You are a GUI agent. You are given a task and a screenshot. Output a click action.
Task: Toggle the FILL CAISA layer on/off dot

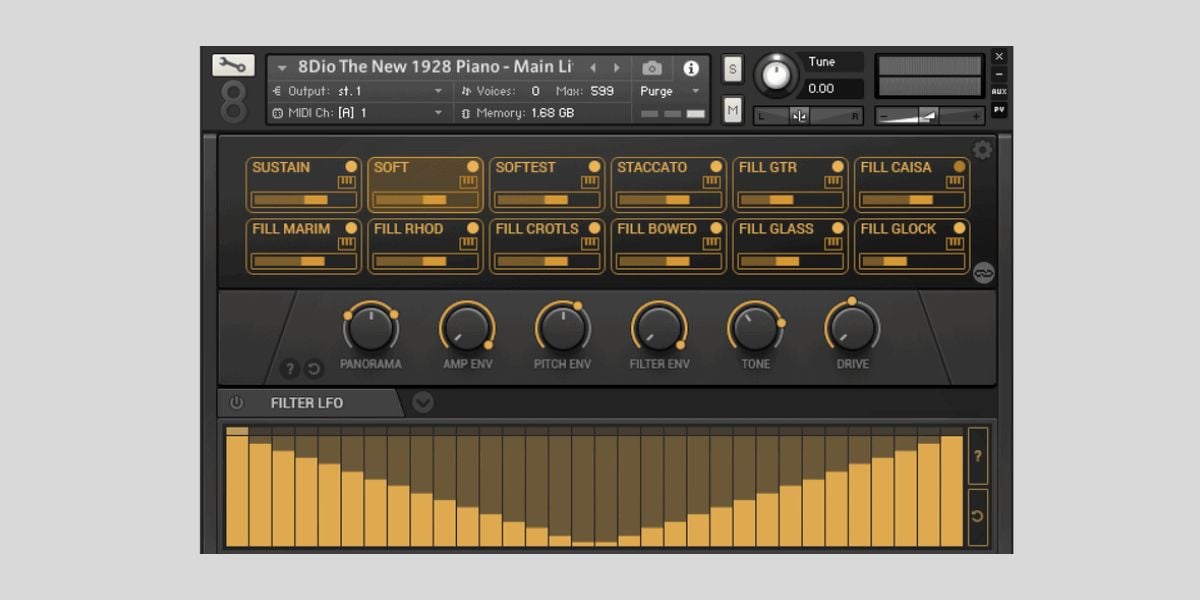point(959,167)
